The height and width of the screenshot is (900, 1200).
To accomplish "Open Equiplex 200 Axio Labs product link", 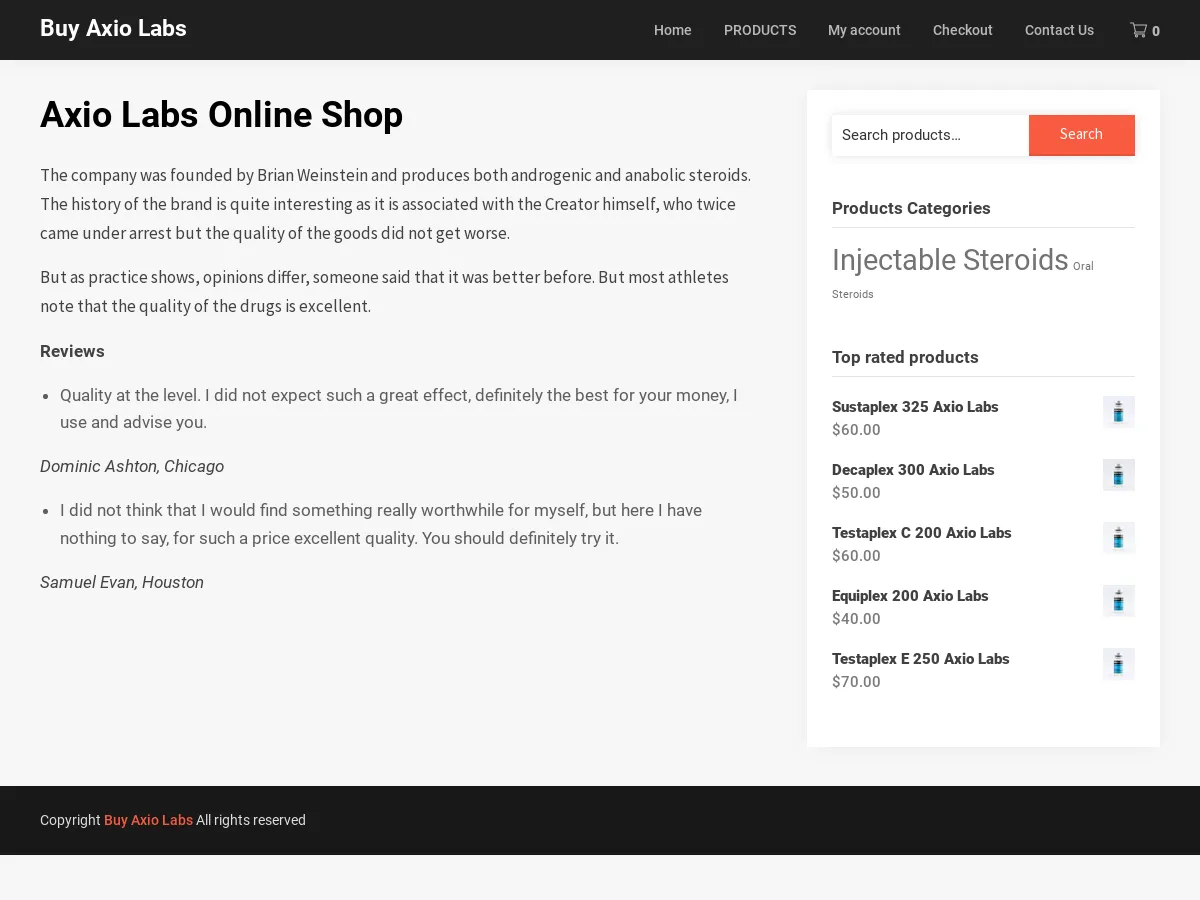I will (x=910, y=596).
